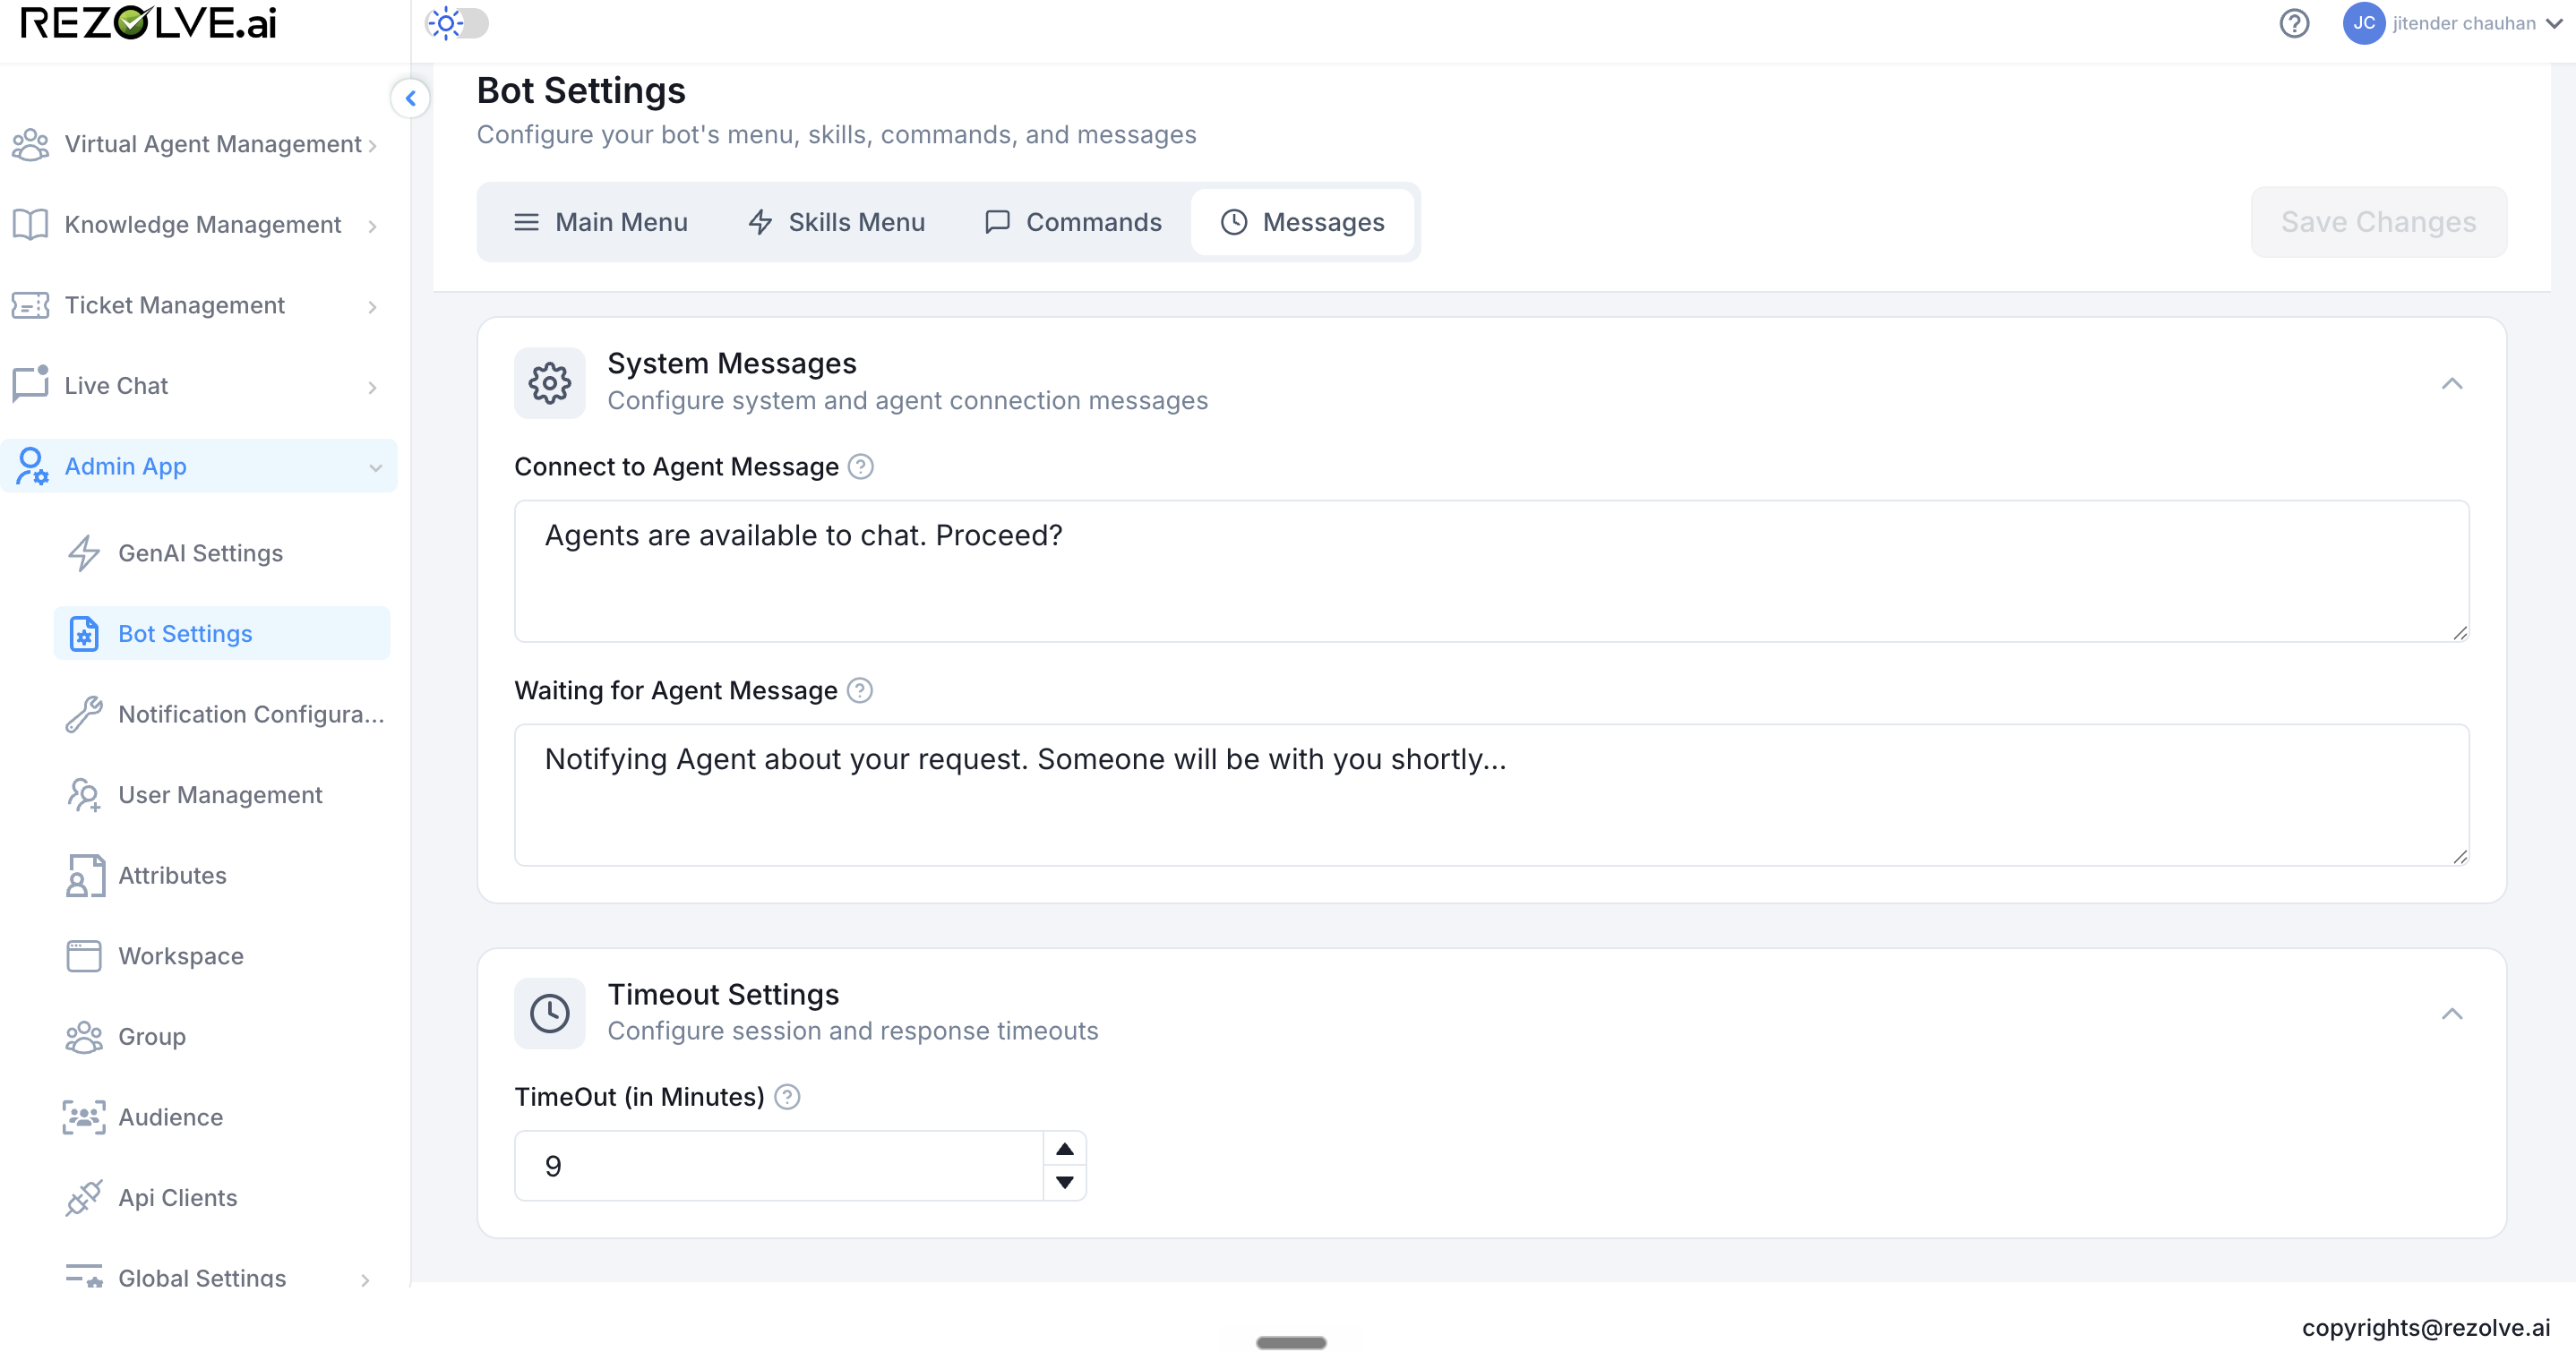Image resolution: width=2576 pixels, height=1352 pixels.
Task: Click Knowledge Management book icon
Action: pos(30,225)
